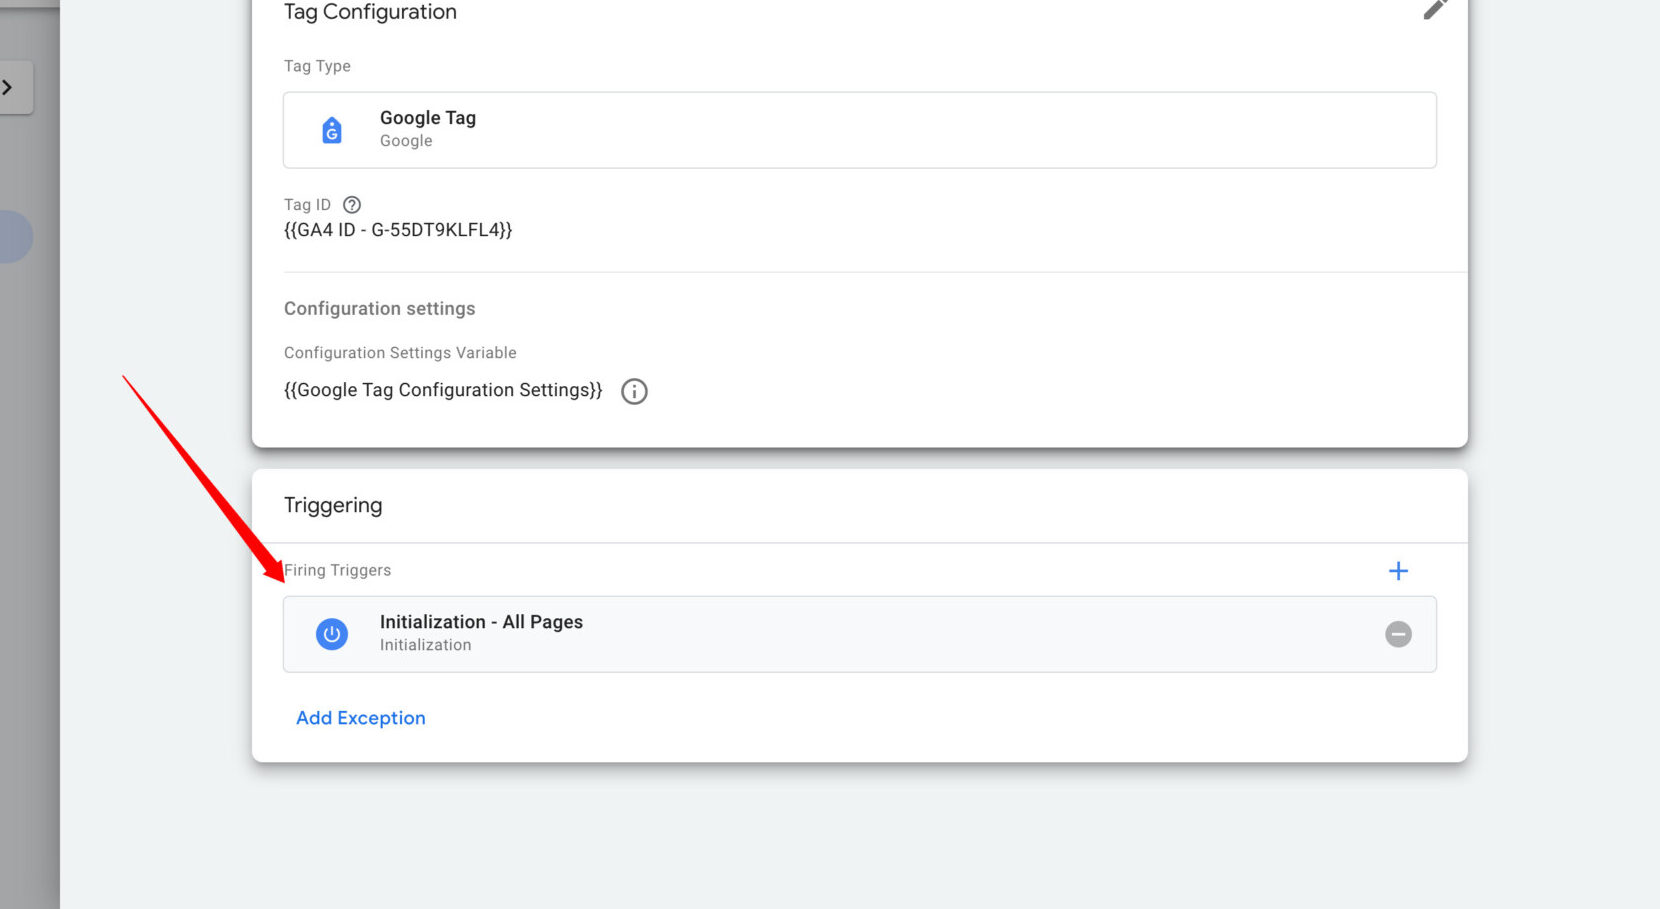Click the blue Google Tag type icon
Viewport: 1660px width, 909px height.
[x=331, y=129]
